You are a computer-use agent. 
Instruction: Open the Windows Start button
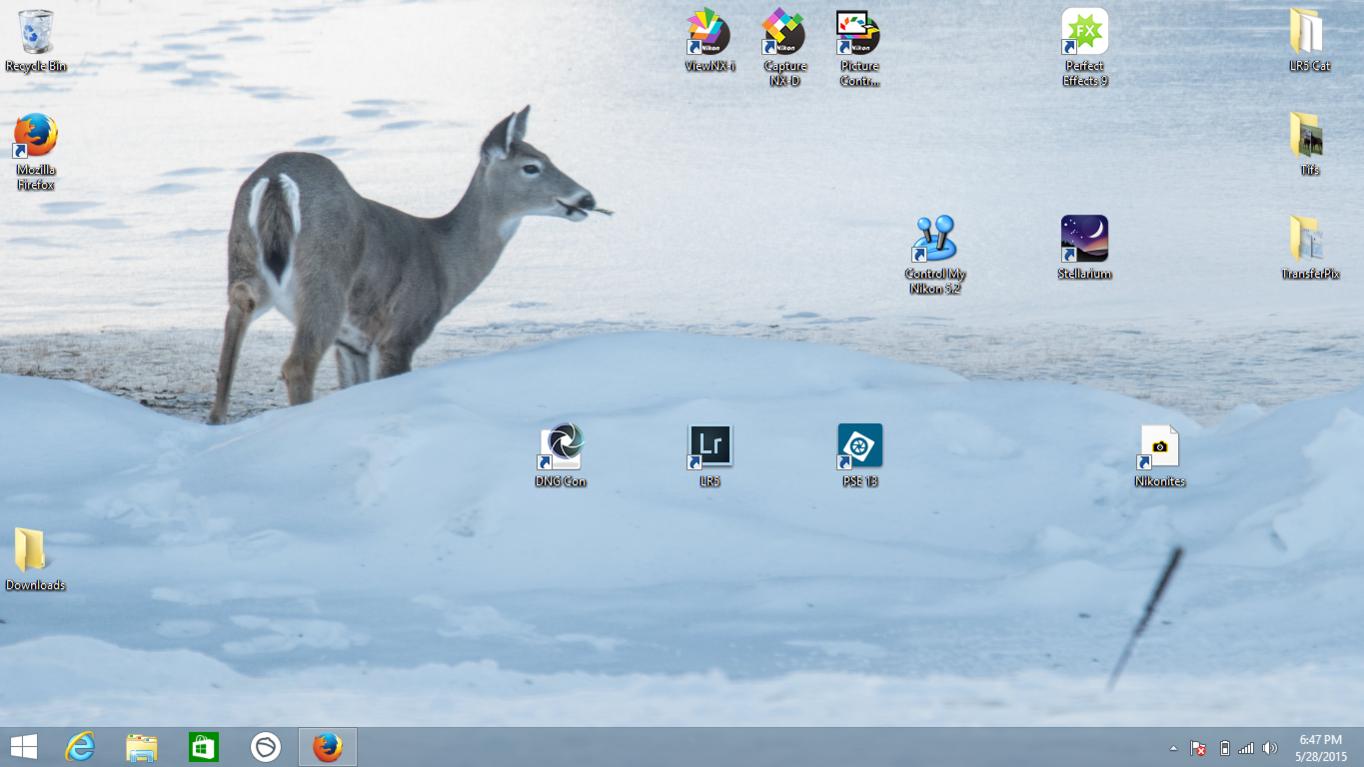[x=23, y=747]
